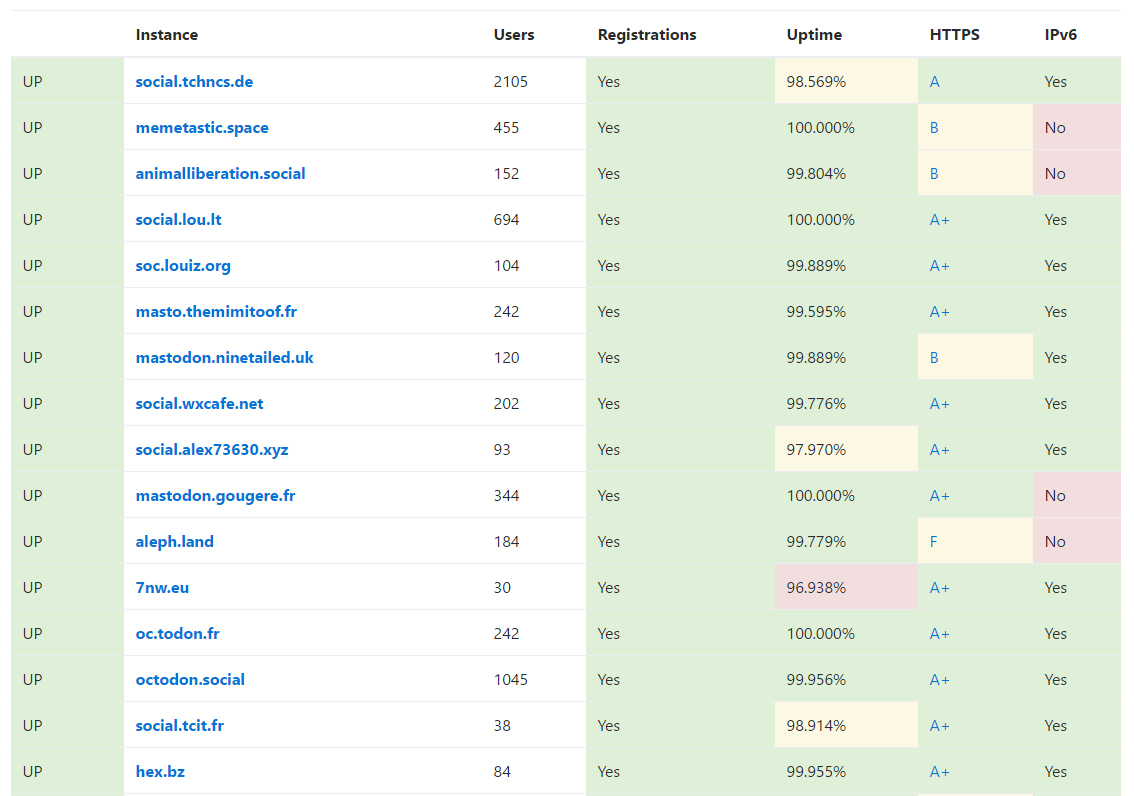Select the Registrations column header
The image size is (1134, 796).
tap(647, 34)
